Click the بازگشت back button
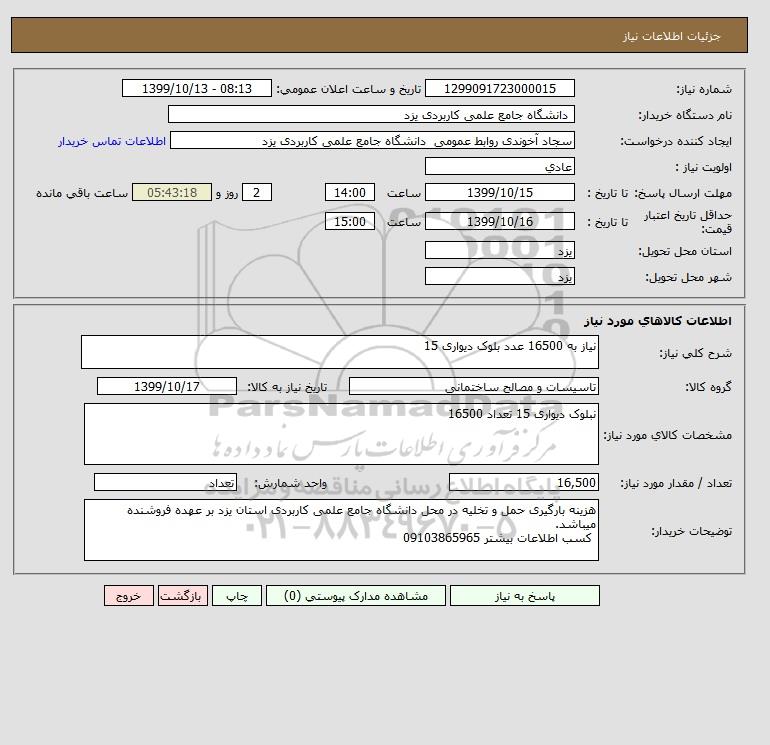Screen dimensions: 770x745 (x=183, y=596)
